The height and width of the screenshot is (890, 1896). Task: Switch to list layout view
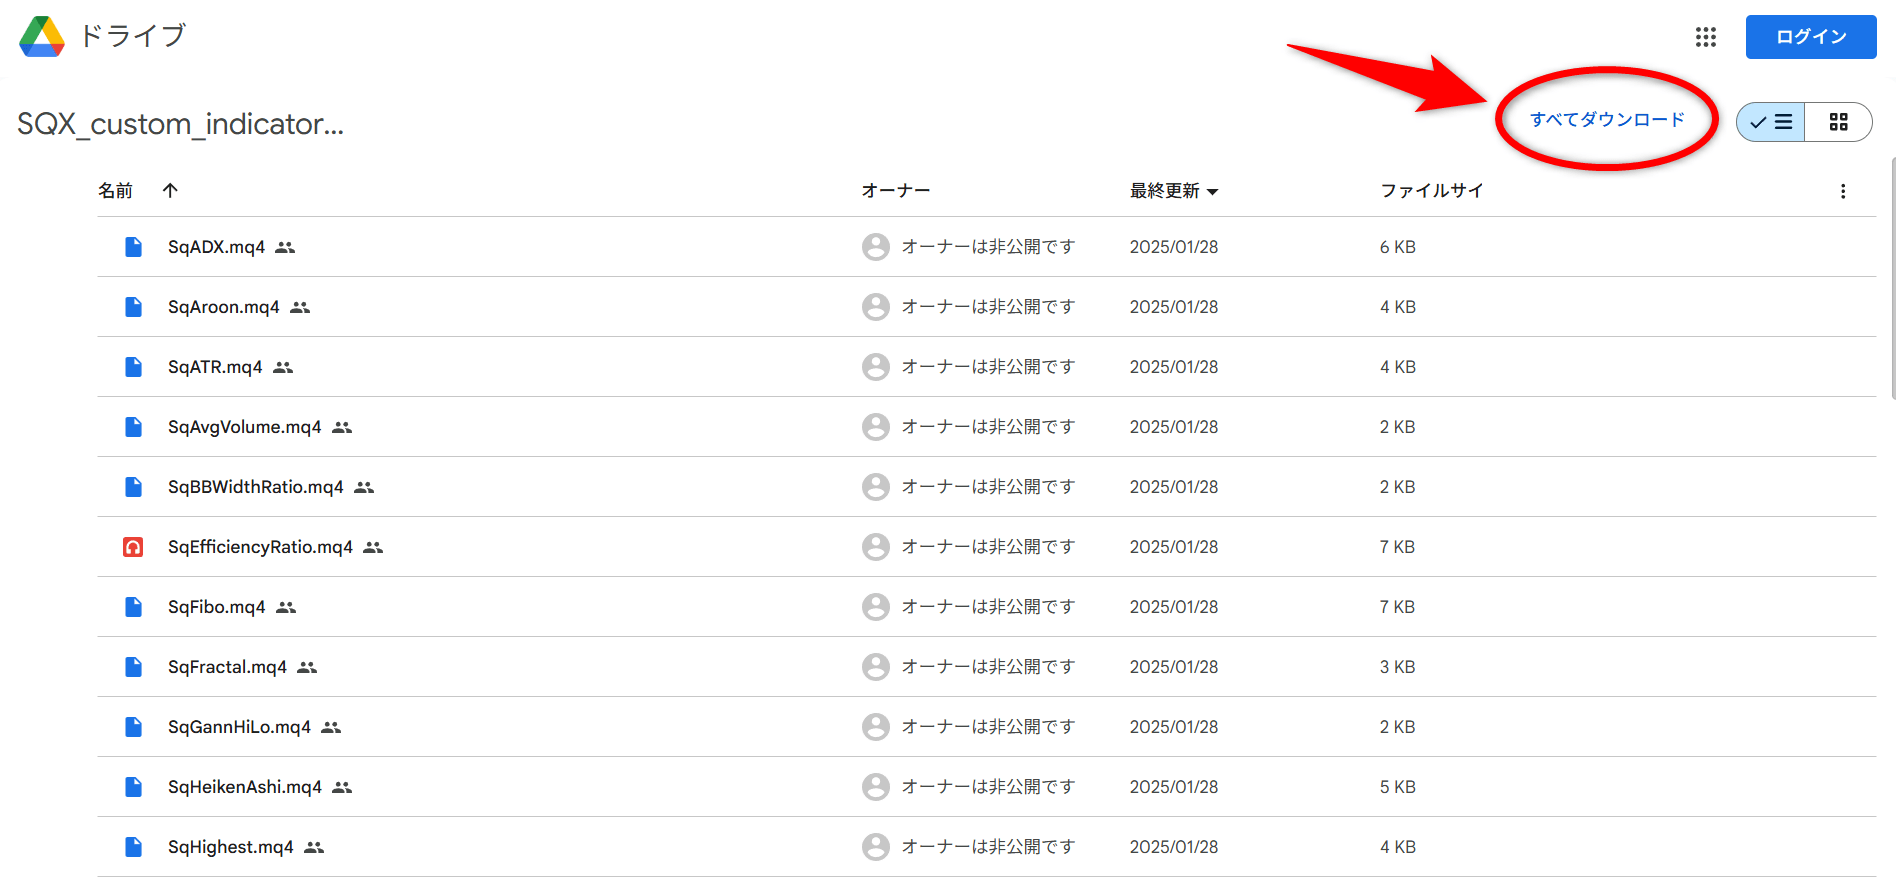coord(1771,122)
